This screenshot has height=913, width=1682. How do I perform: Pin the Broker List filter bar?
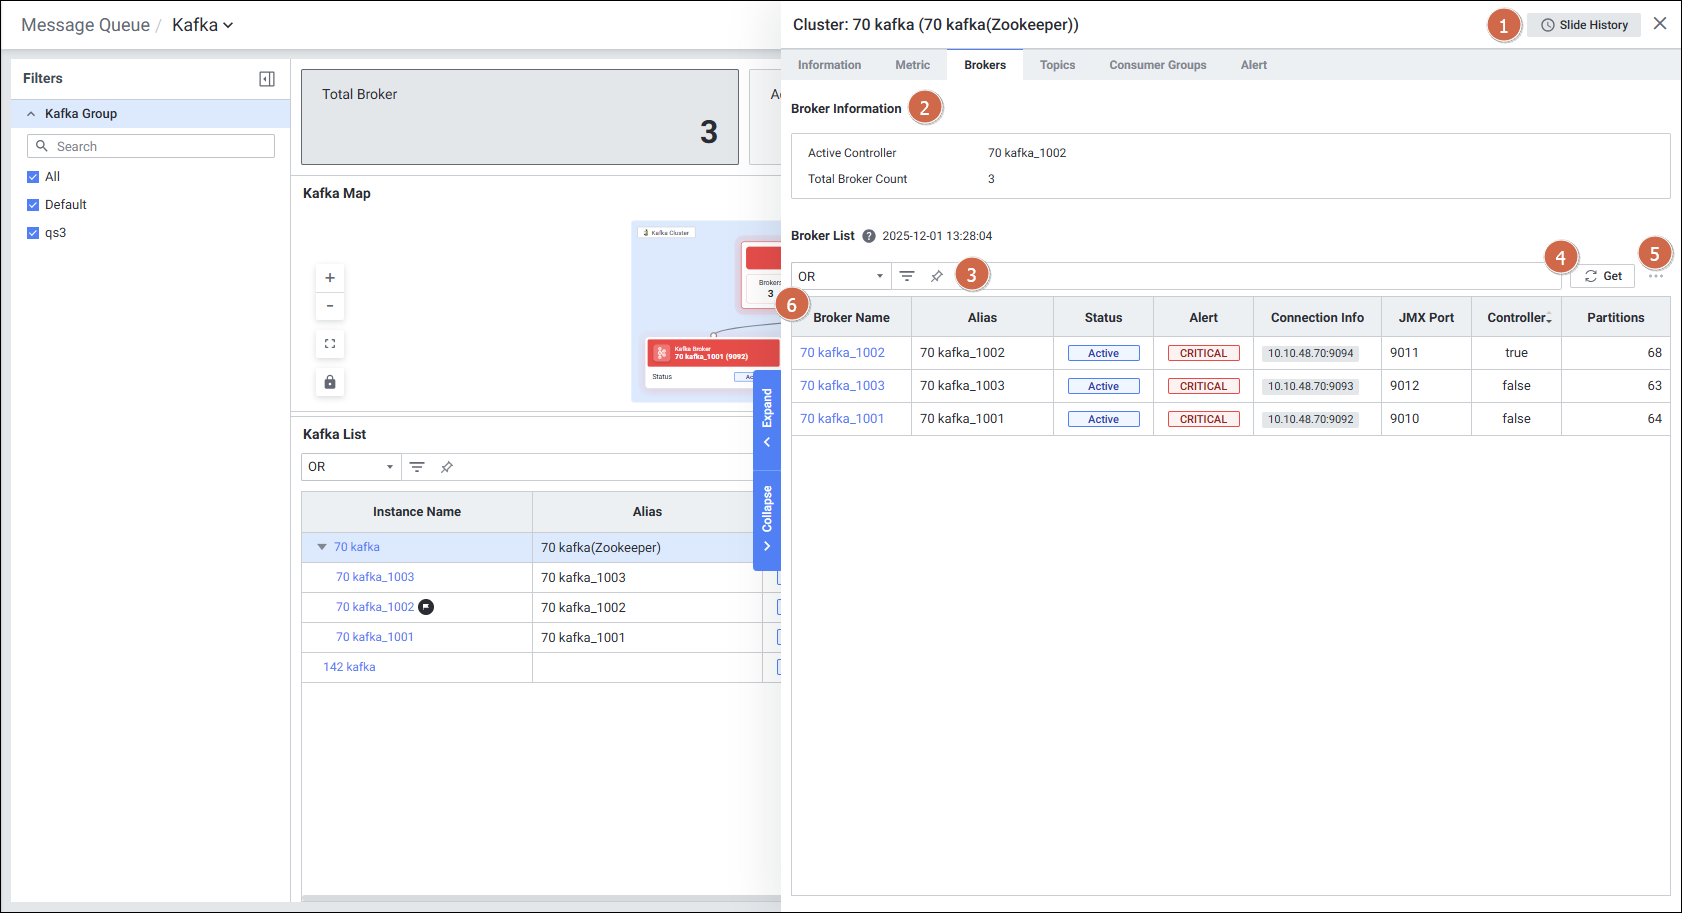point(937,276)
